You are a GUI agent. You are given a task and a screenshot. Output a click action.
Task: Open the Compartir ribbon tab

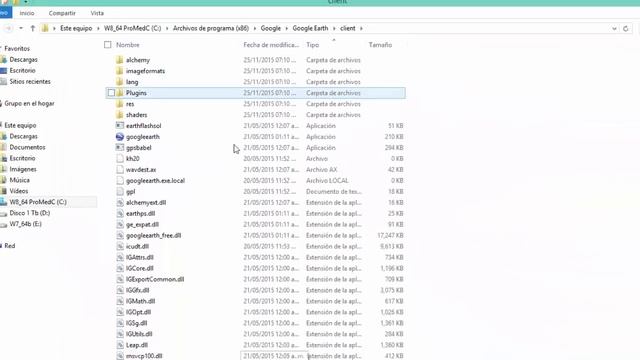(x=62, y=13)
